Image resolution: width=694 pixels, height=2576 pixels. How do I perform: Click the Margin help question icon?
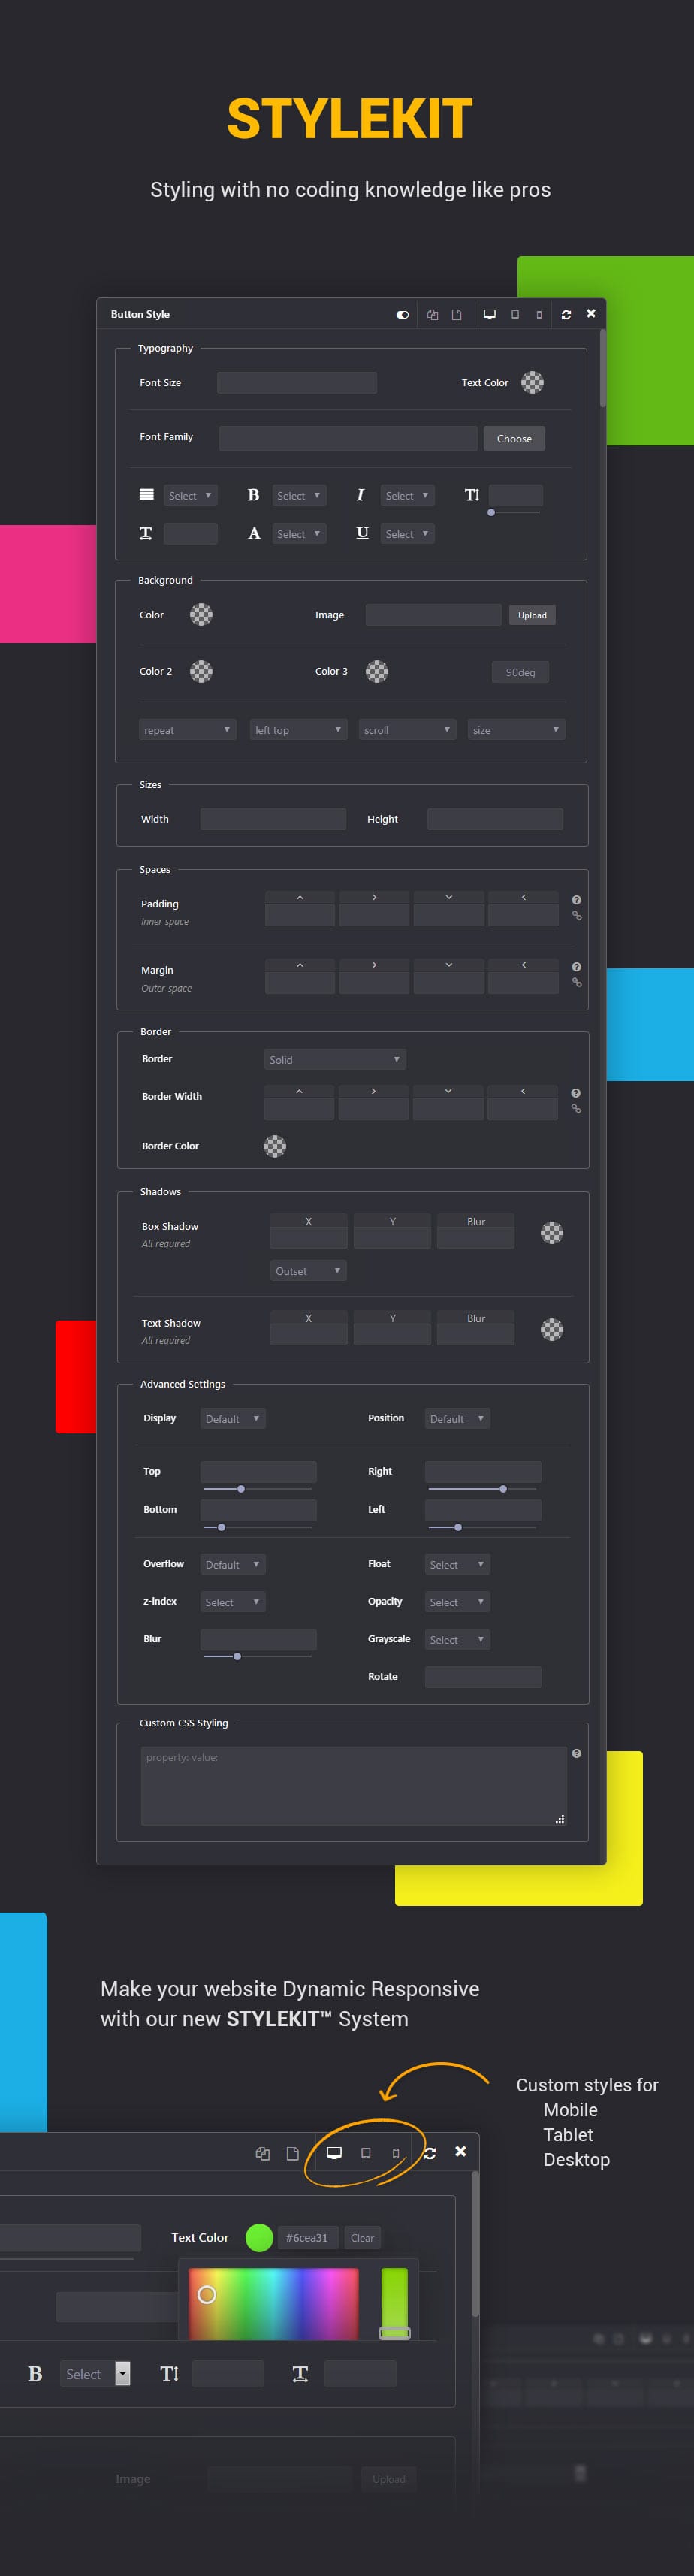click(576, 967)
